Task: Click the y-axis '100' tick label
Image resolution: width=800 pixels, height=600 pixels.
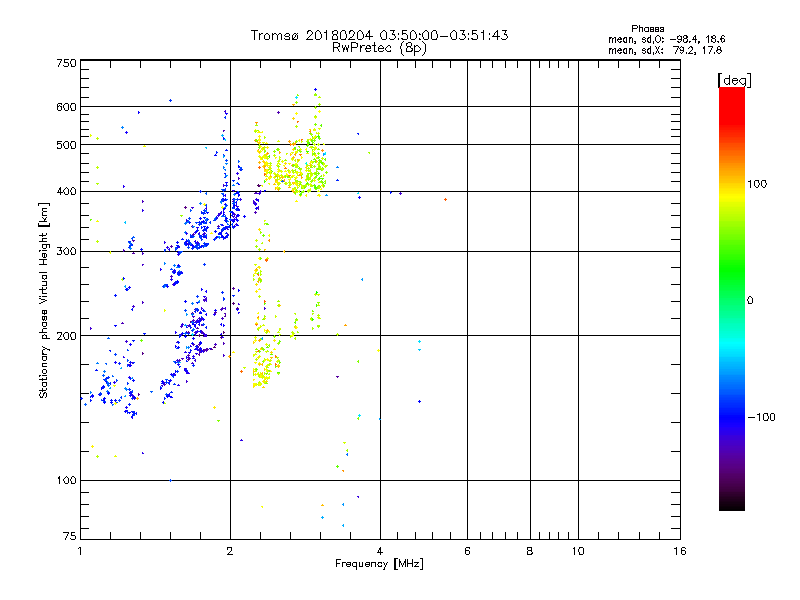Action: coord(67,481)
